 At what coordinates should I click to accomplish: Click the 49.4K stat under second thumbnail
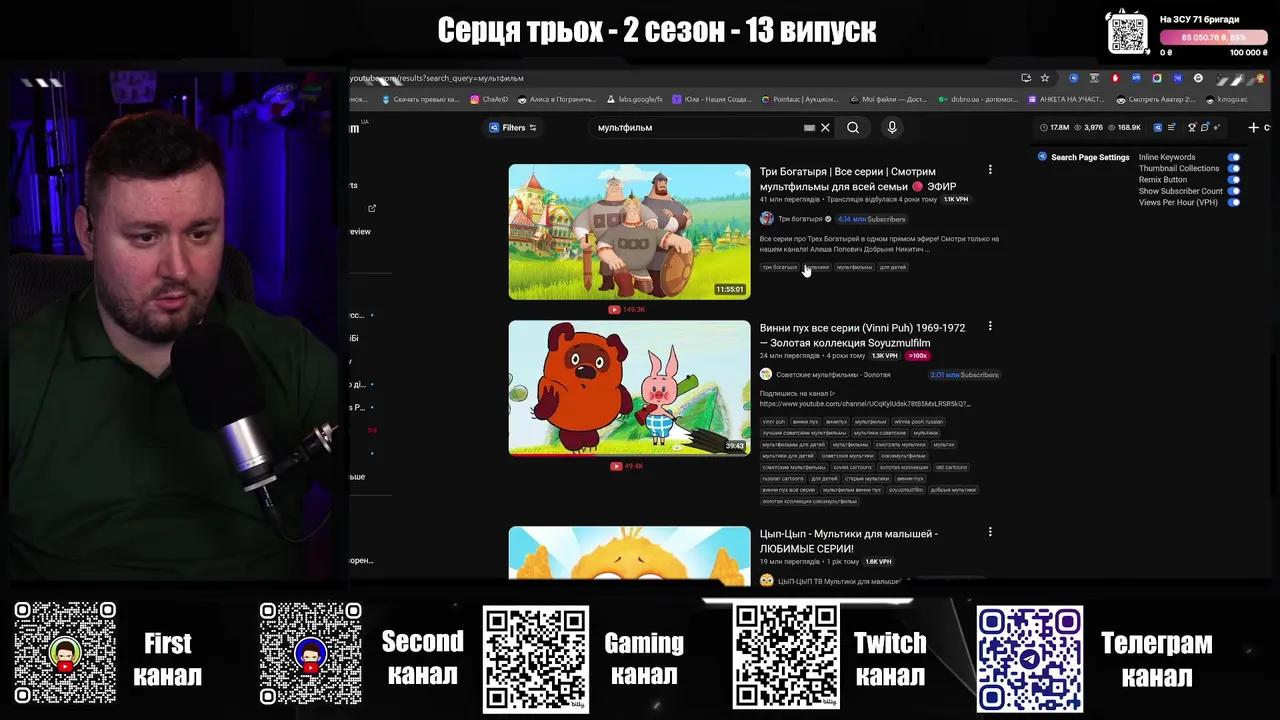tap(627, 466)
